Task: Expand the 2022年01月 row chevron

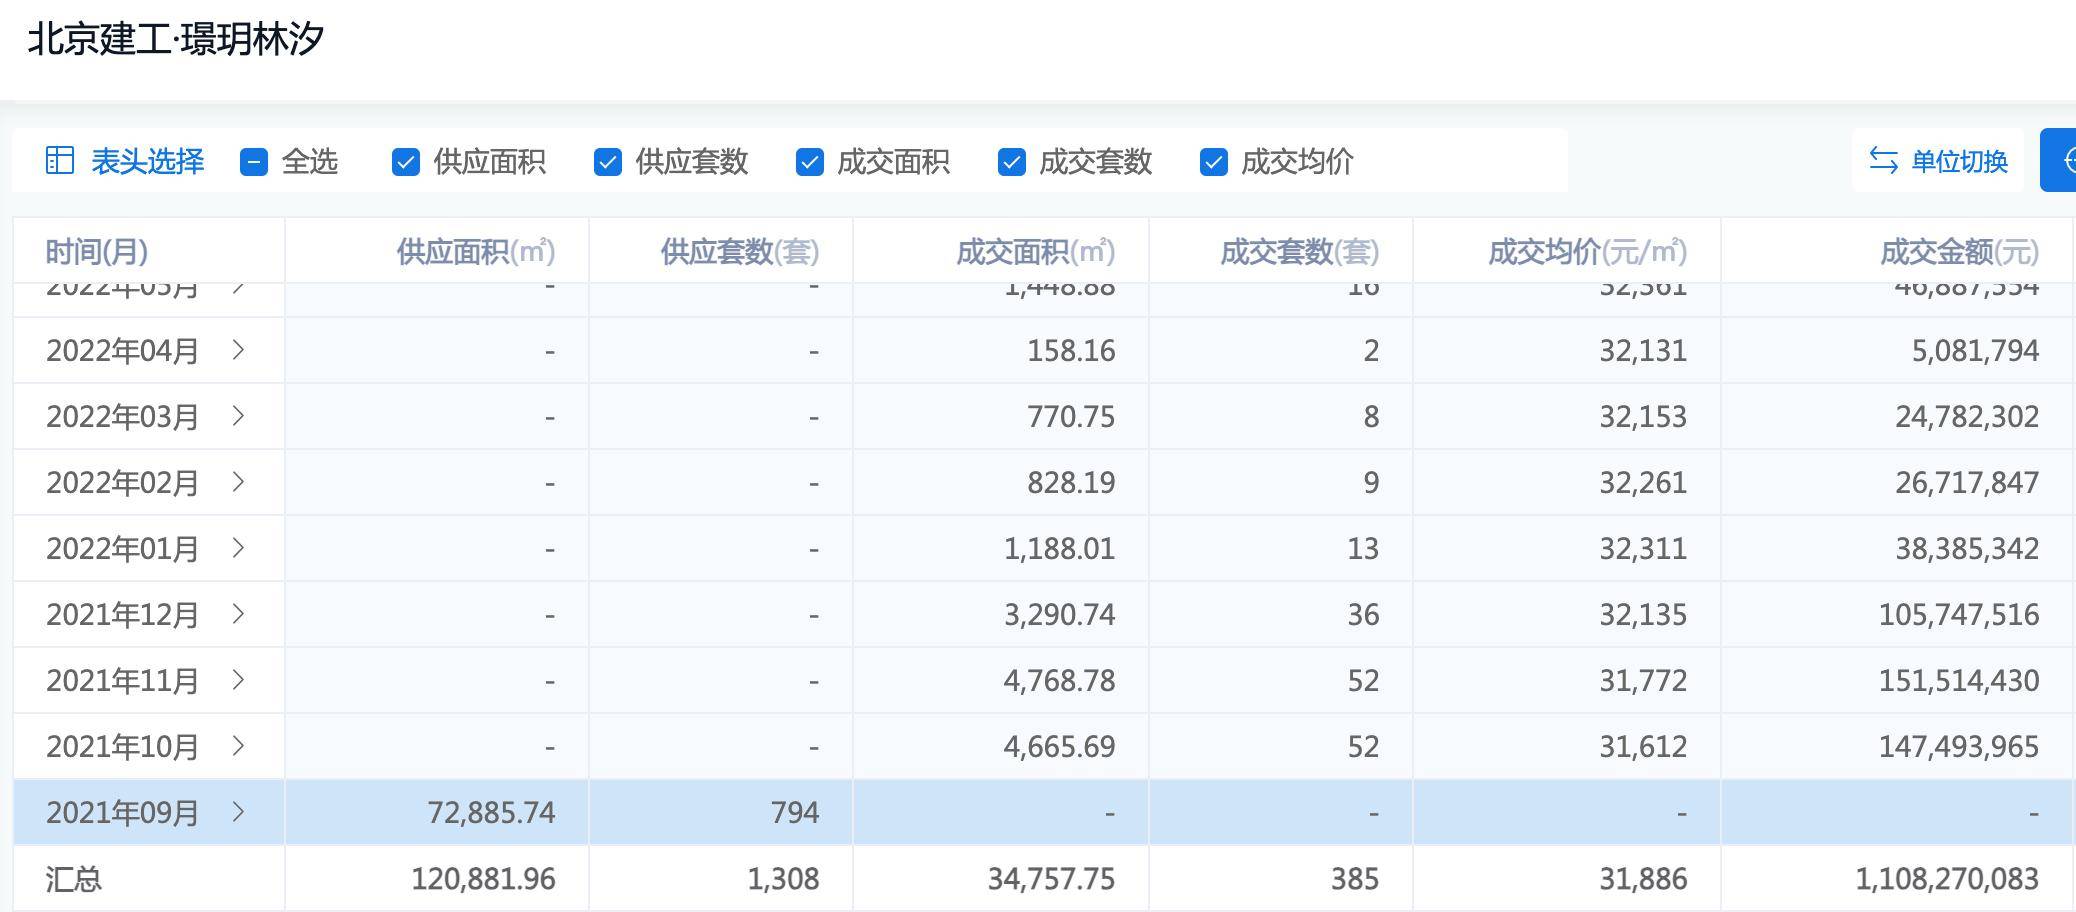Action: click(x=238, y=548)
